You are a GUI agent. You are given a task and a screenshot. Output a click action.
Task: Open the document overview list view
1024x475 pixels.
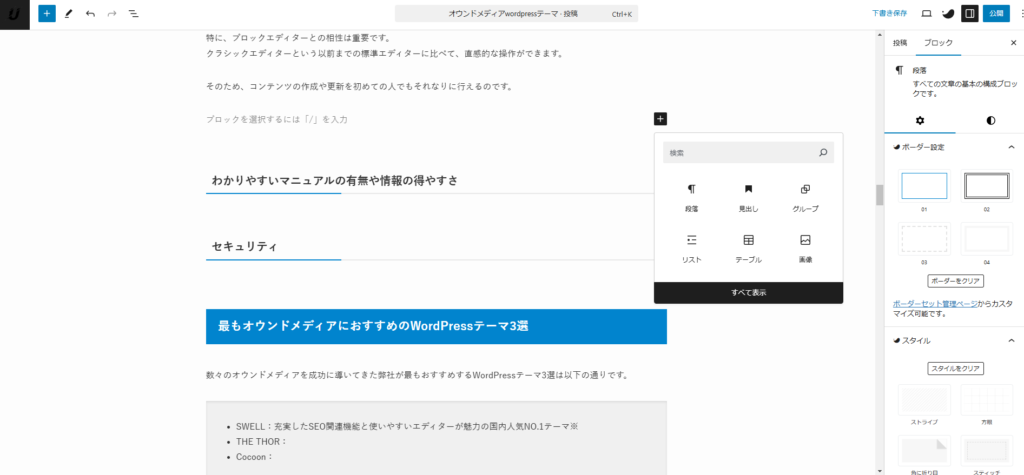click(133, 13)
